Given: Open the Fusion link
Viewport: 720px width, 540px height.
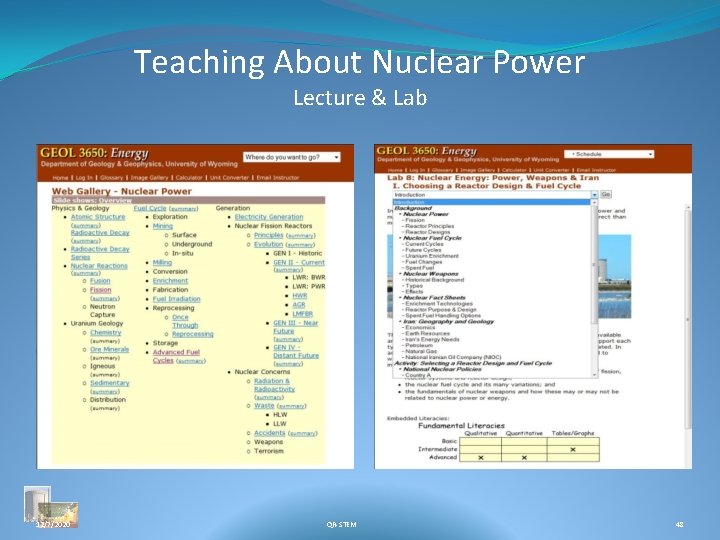Looking at the screenshot, I should pos(100,281).
